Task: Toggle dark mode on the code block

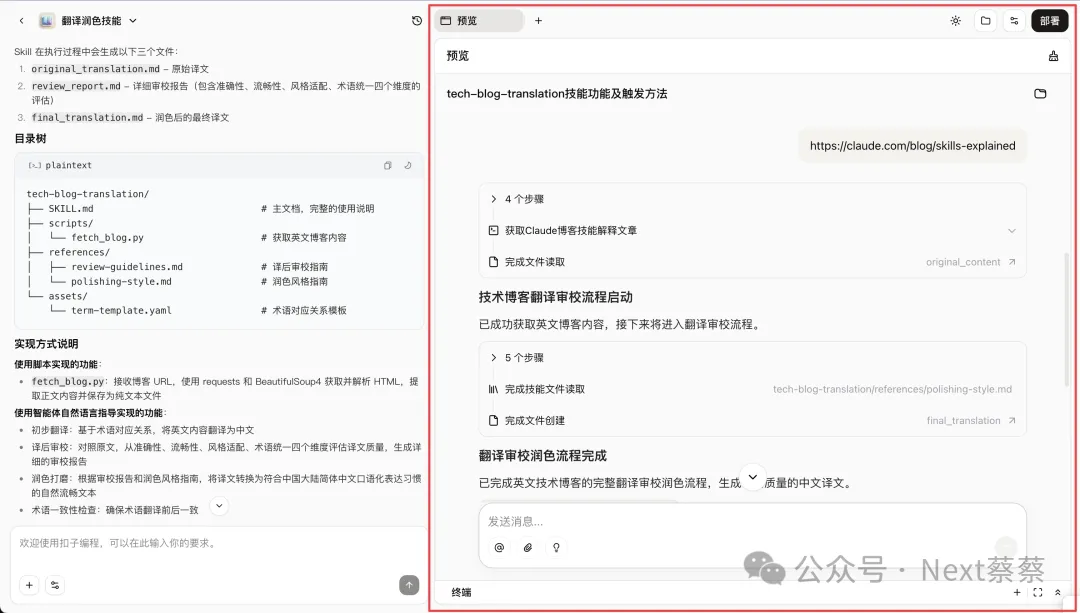Action: (x=408, y=166)
